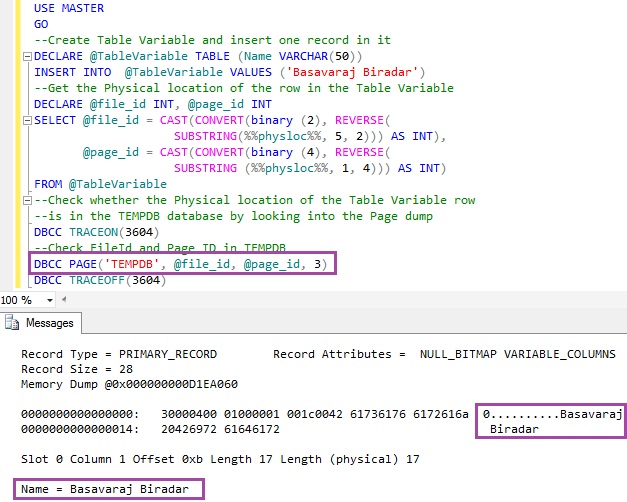
Task: Click the DBCC TRACEOFF(3604) line
Action: pyautogui.click(x=100, y=280)
